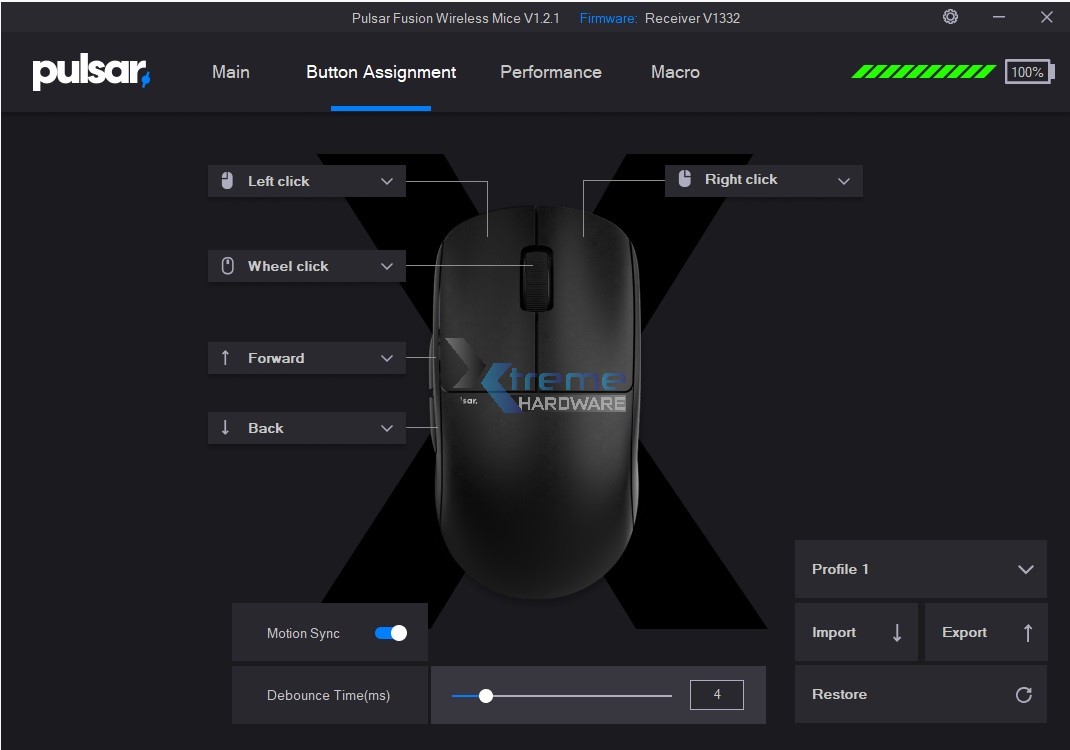Viewport: 1070px width, 750px height.
Task: Click the battery level indicator
Action: coord(1028,71)
